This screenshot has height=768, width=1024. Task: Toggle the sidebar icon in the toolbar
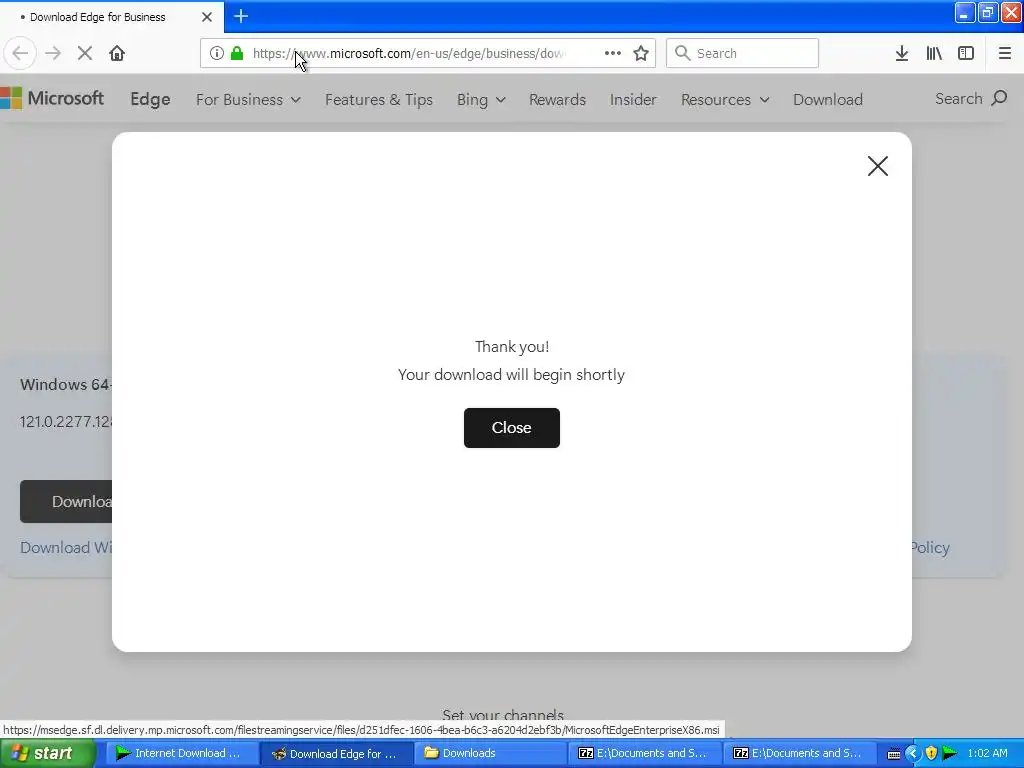(966, 53)
